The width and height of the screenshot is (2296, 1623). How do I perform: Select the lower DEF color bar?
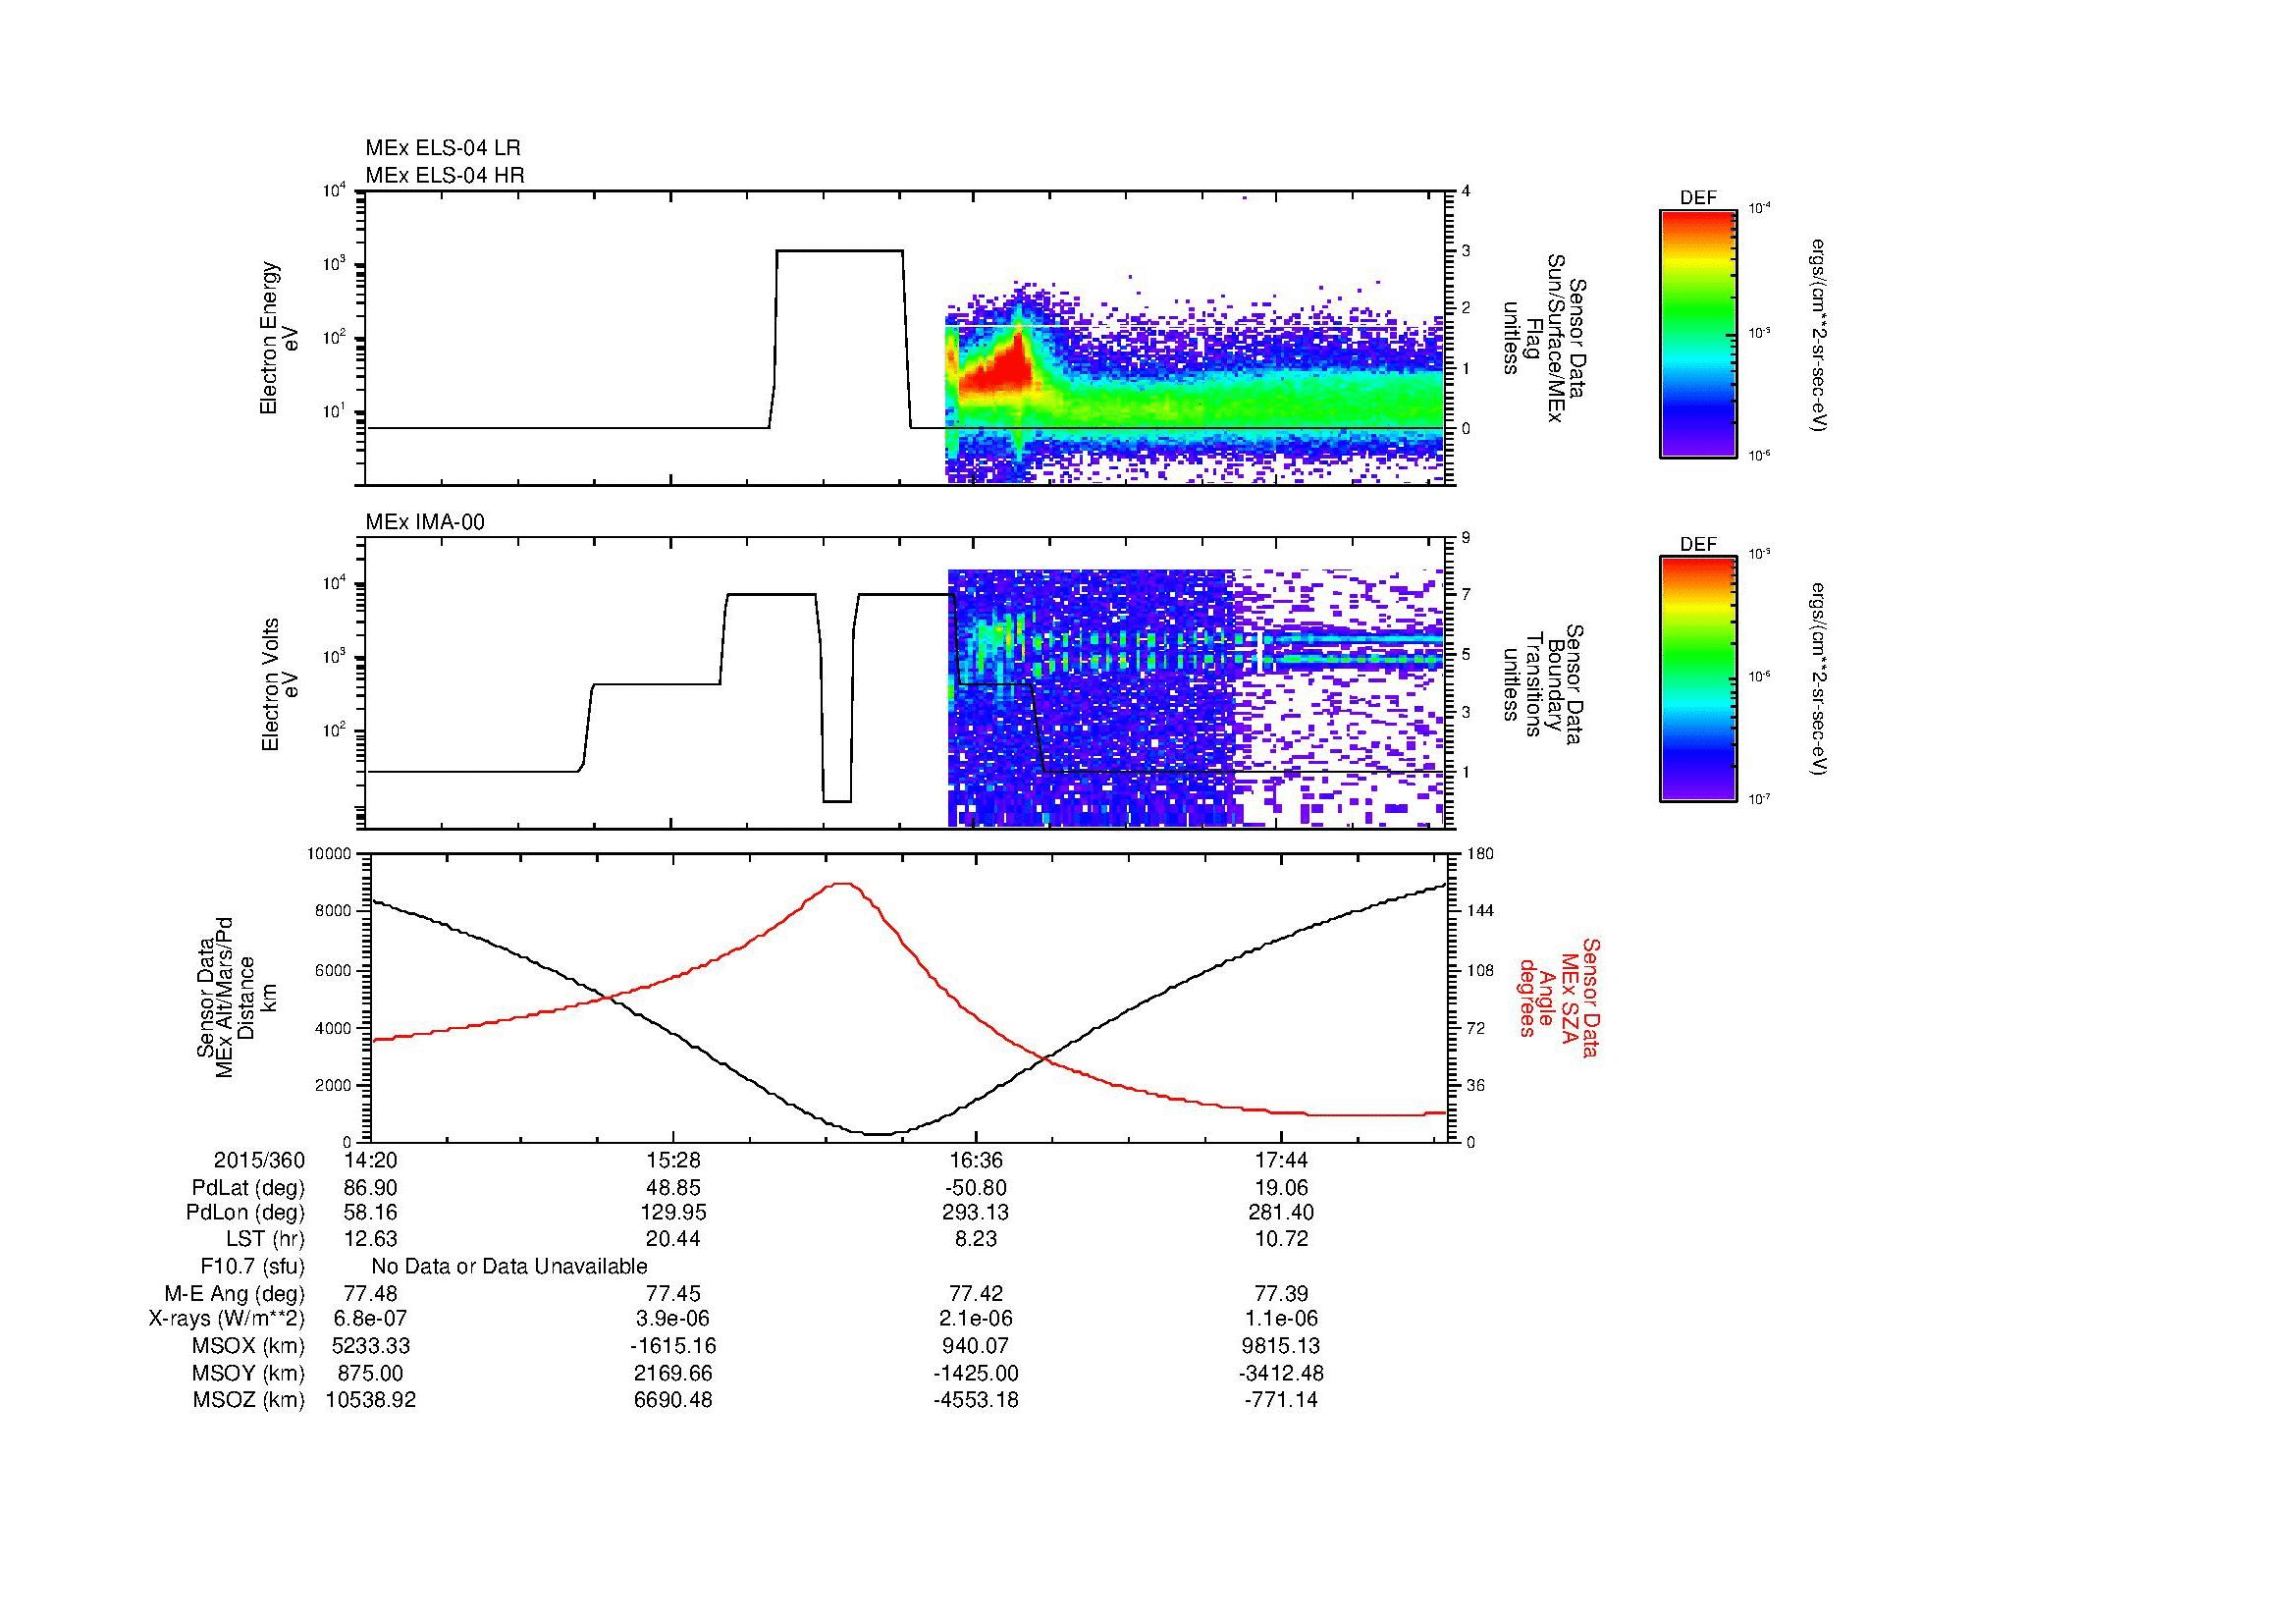pos(1697,679)
